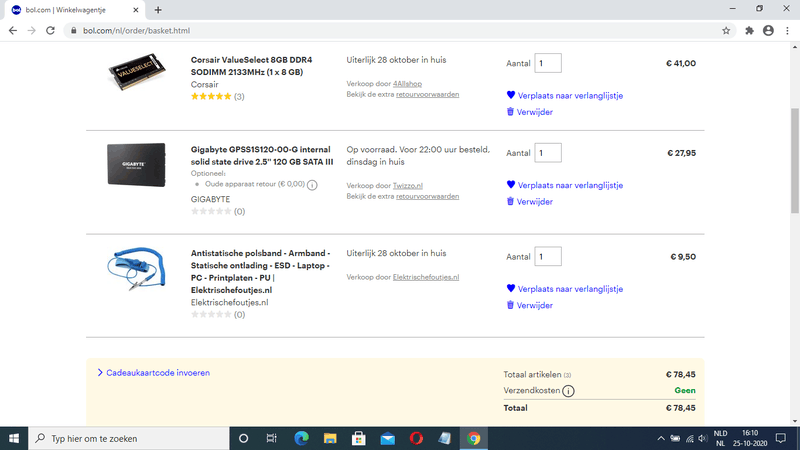
Task: Open Cortana circle on the taskbar
Action: [x=243, y=438]
